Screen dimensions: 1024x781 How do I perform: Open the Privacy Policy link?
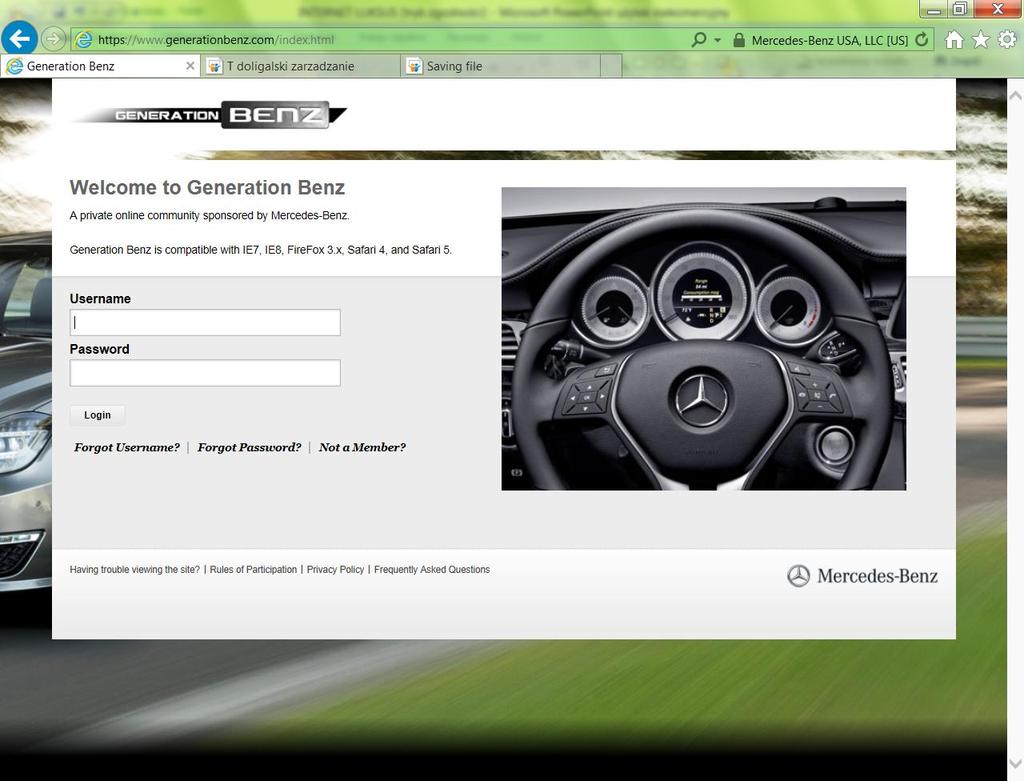click(x=335, y=569)
